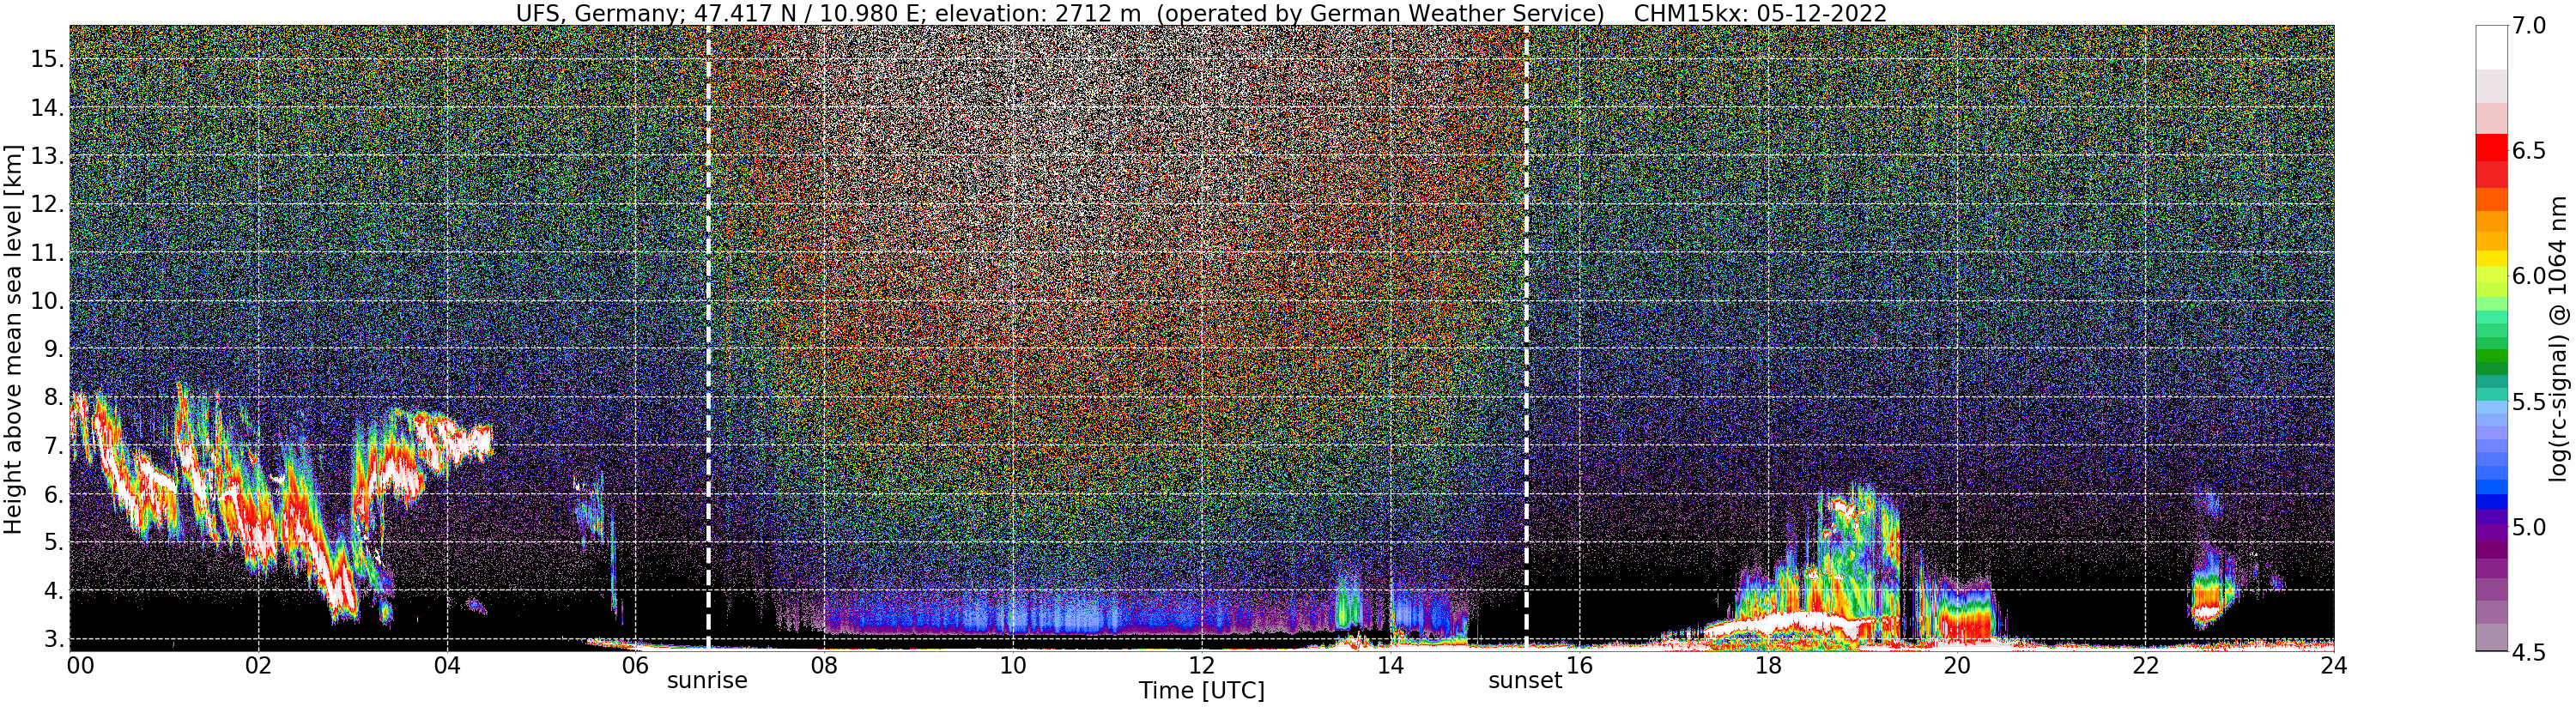Pick the red band of the colorbar
This screenshot has width=2576, height=707.
pyautogui.click(x=2491, y=147)
